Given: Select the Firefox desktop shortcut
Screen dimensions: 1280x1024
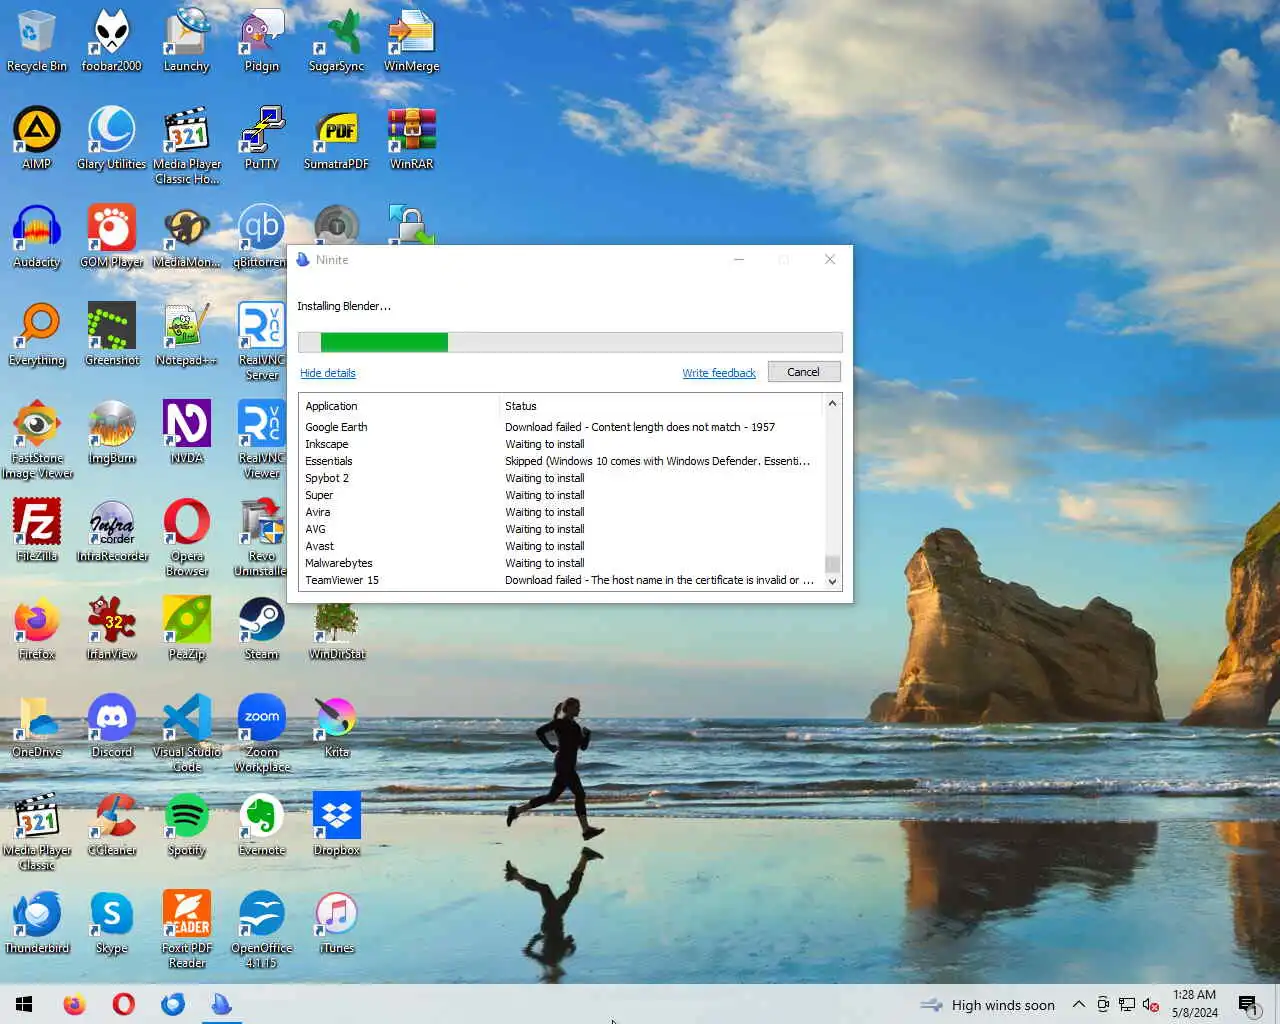Looking at the screenshot, I should (37, 628).
